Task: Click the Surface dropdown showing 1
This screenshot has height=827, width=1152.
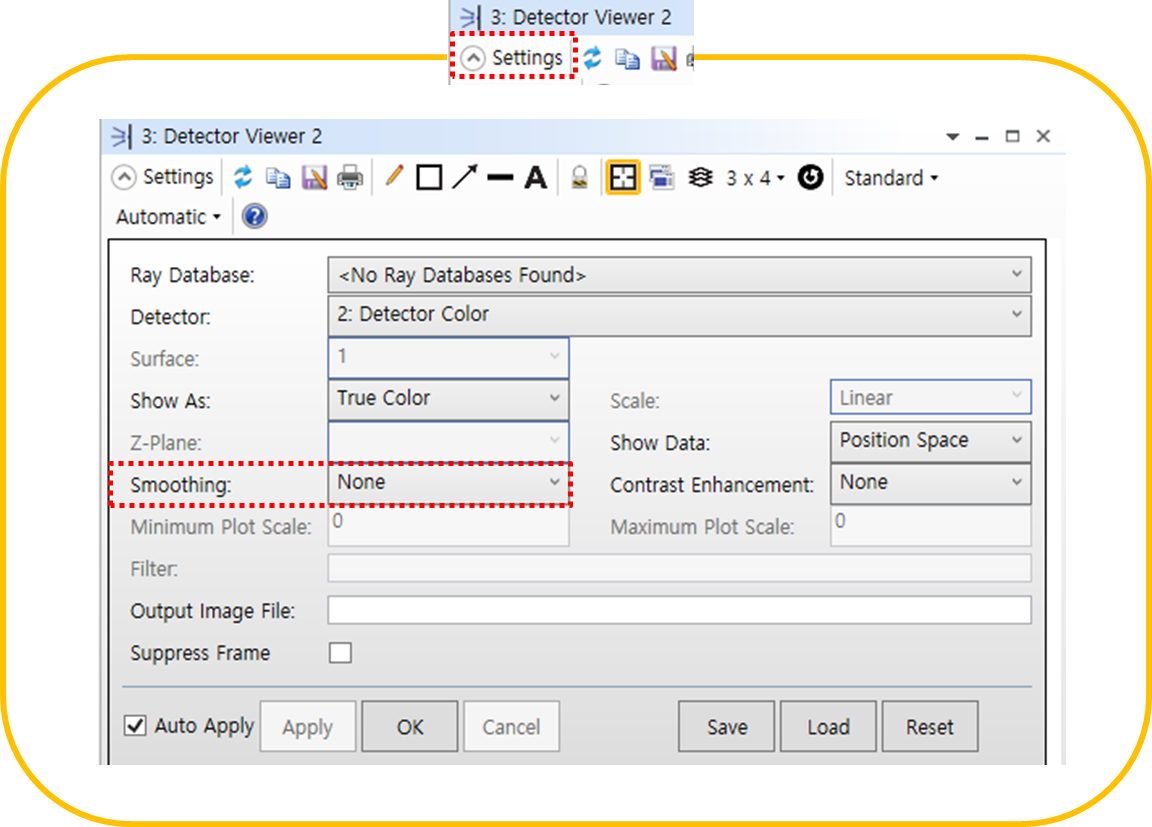Action: click(448, 358)
